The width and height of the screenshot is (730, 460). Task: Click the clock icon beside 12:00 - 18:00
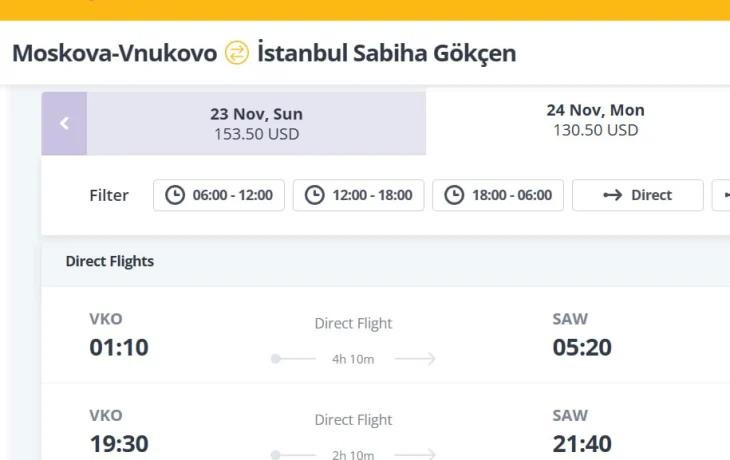pyautogui.click(x=315, y=195)
